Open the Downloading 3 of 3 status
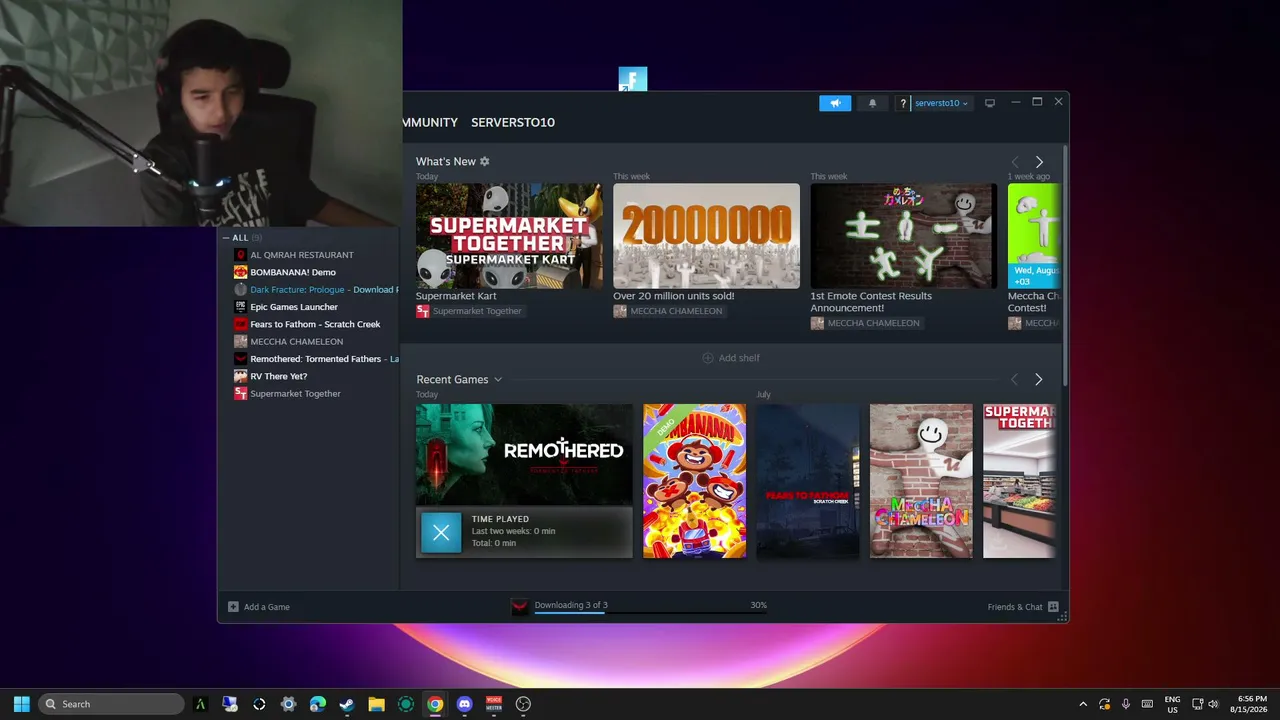This screenshot has height=720, width=1280. (571, 605)
